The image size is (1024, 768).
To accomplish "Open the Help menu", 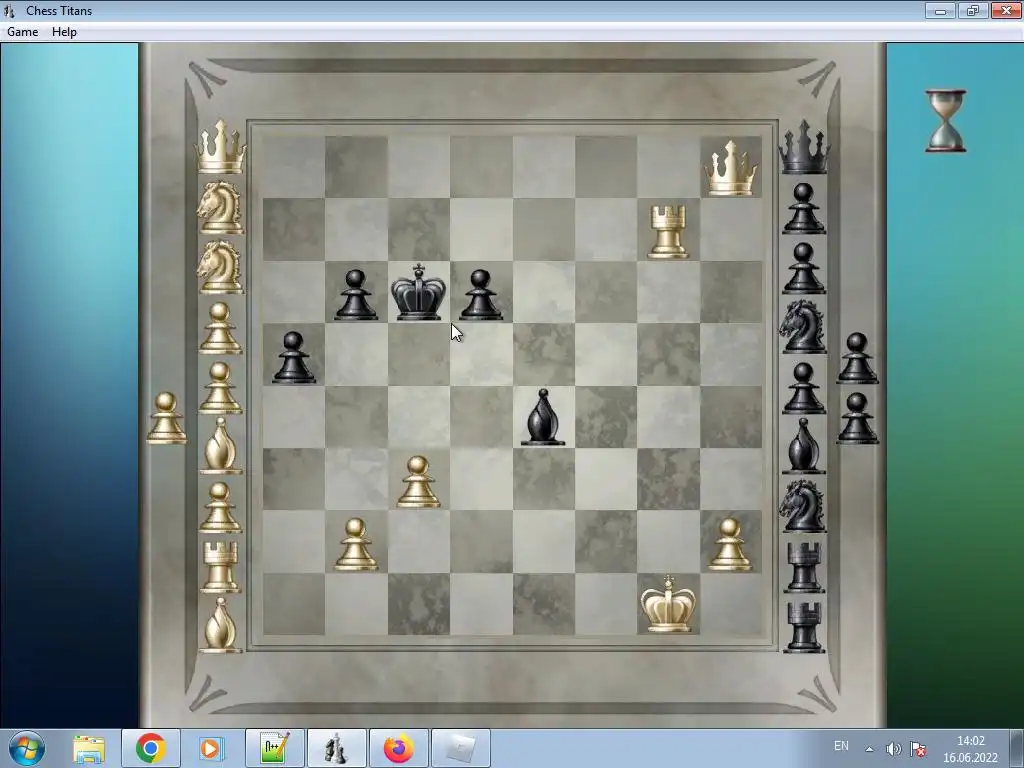I will click(x=64, y=32).
